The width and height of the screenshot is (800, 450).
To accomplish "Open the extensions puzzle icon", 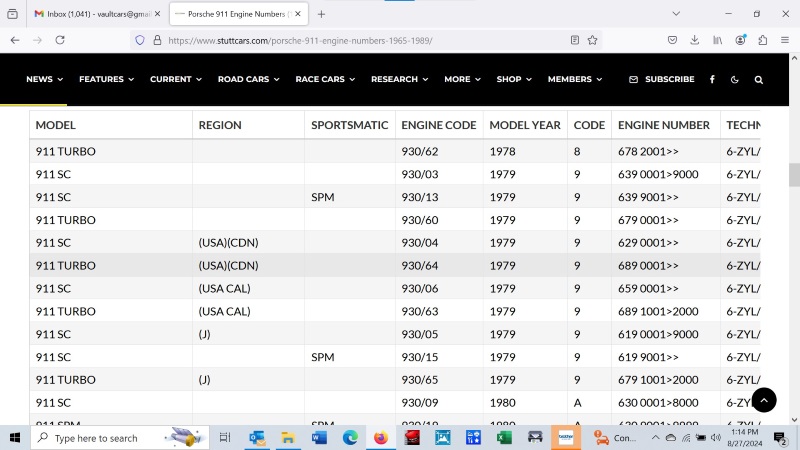I will coord(763,40).
